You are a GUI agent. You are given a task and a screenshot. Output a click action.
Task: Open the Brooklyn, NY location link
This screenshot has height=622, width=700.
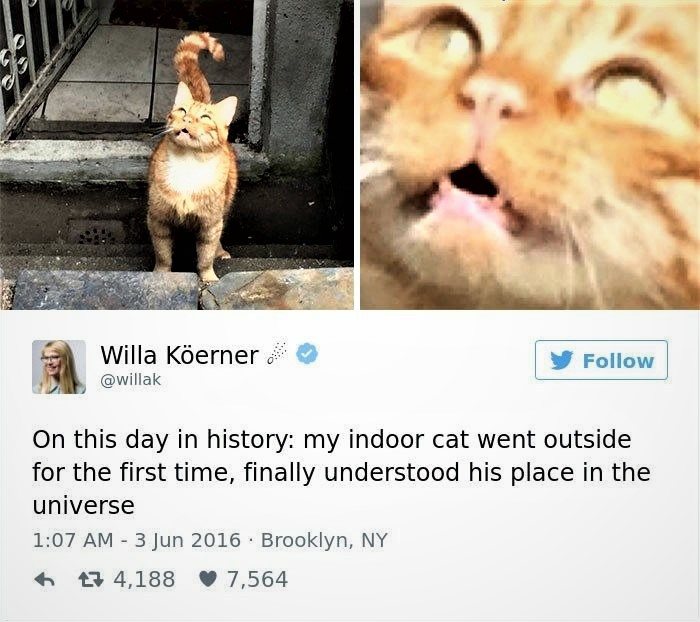pos(324,540)
